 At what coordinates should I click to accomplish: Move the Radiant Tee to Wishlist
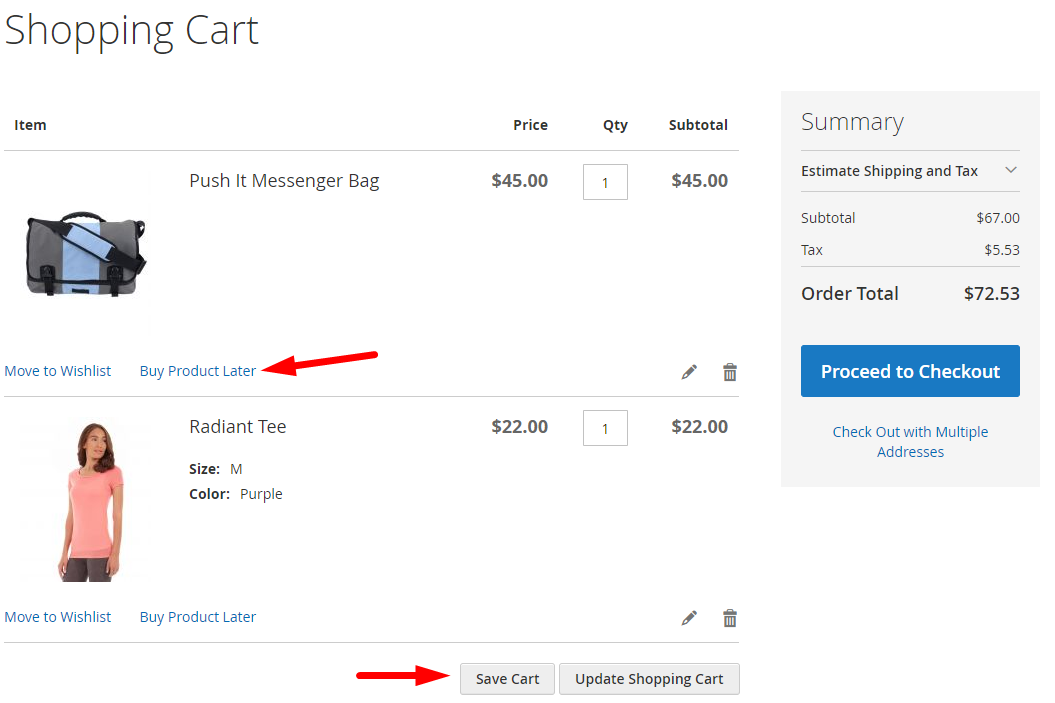[x=58, y=617]
